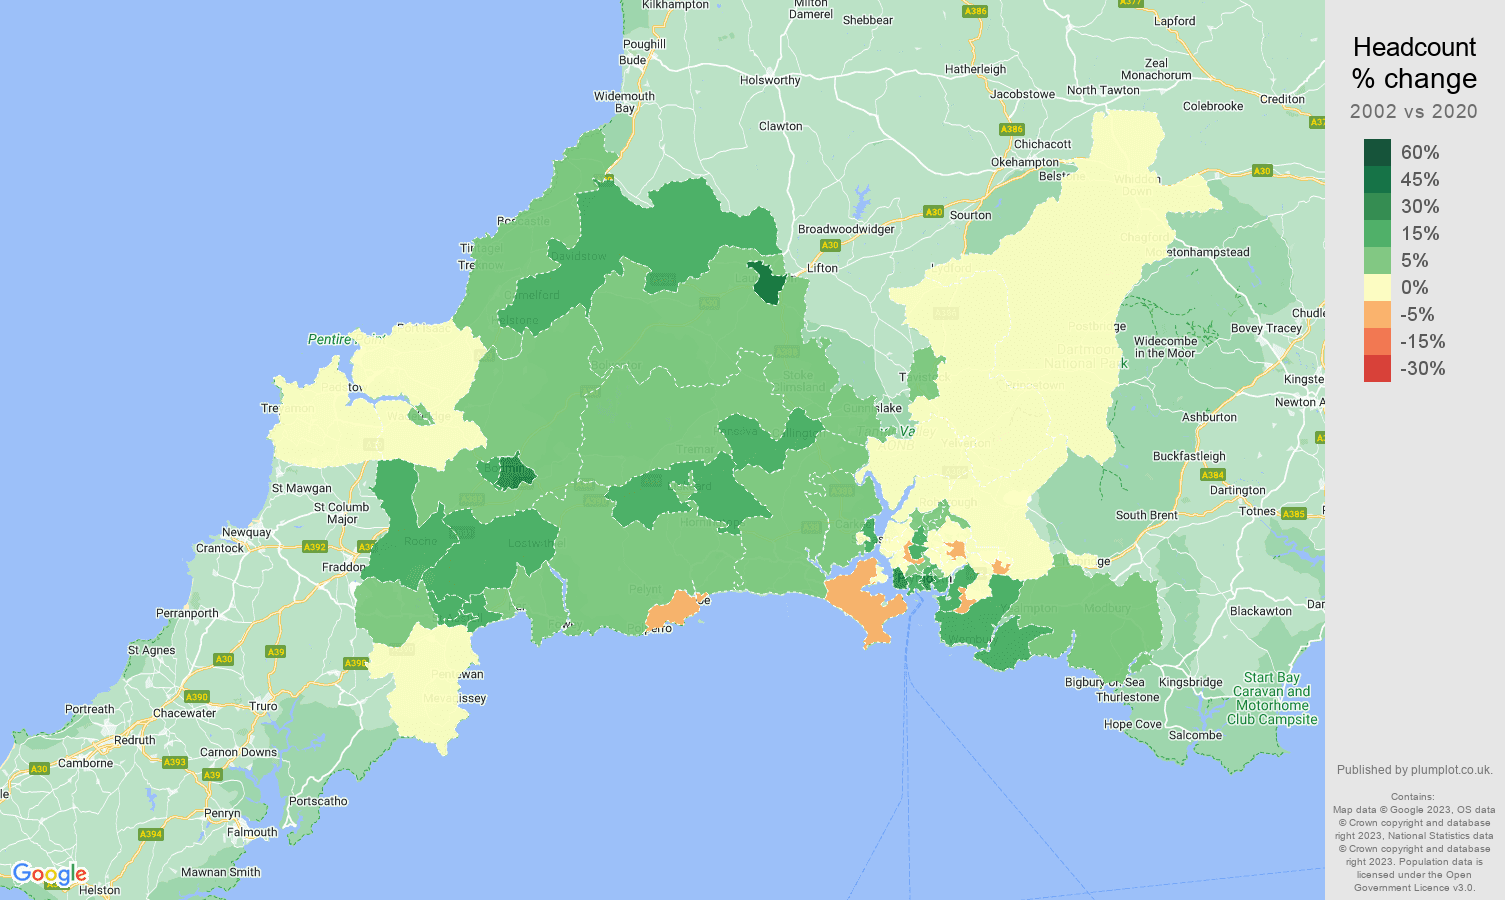1505x900 pixels.
Task: Select the 60% dark green legend swatch
Action: pos(1376,153)
